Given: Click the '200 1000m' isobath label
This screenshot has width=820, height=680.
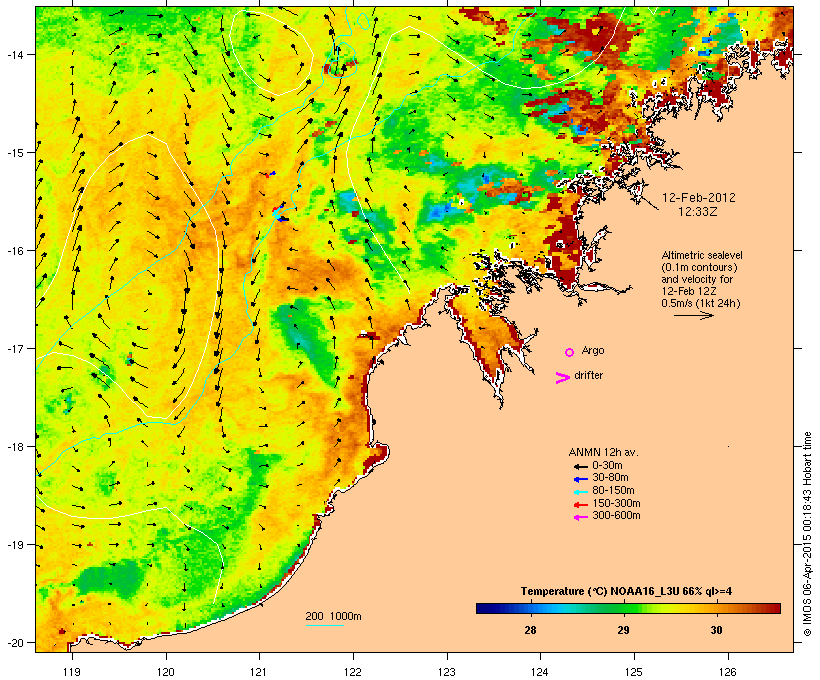Looking at the screenshot, I should (x=333, y=616).
